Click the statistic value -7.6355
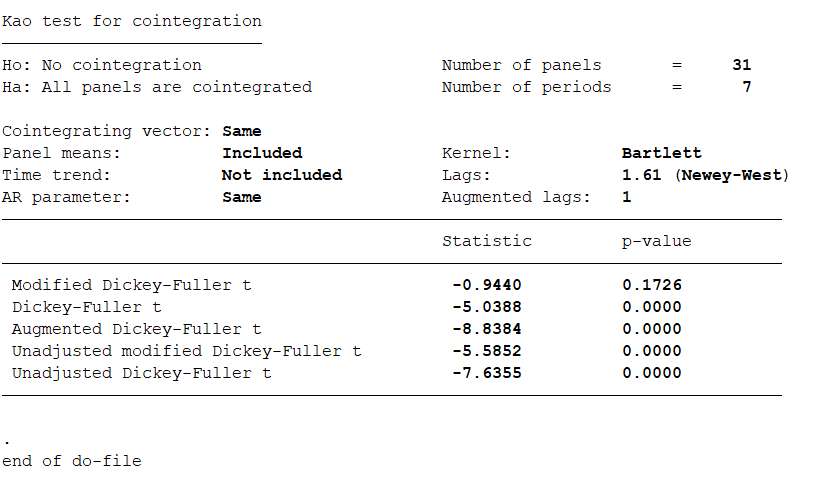This screenshot has width=813, height=484. 486,373
